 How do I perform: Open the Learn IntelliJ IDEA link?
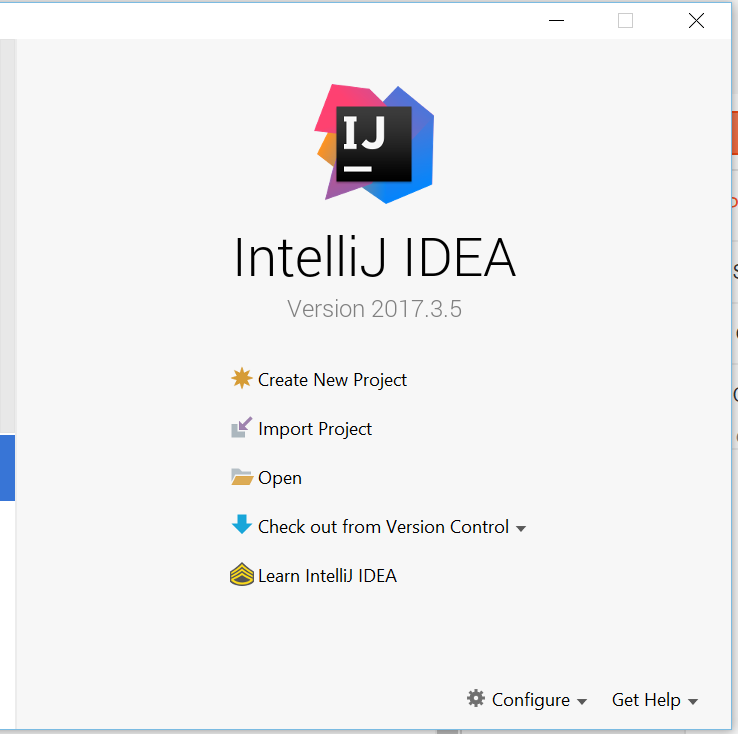[x=328, y=576]
